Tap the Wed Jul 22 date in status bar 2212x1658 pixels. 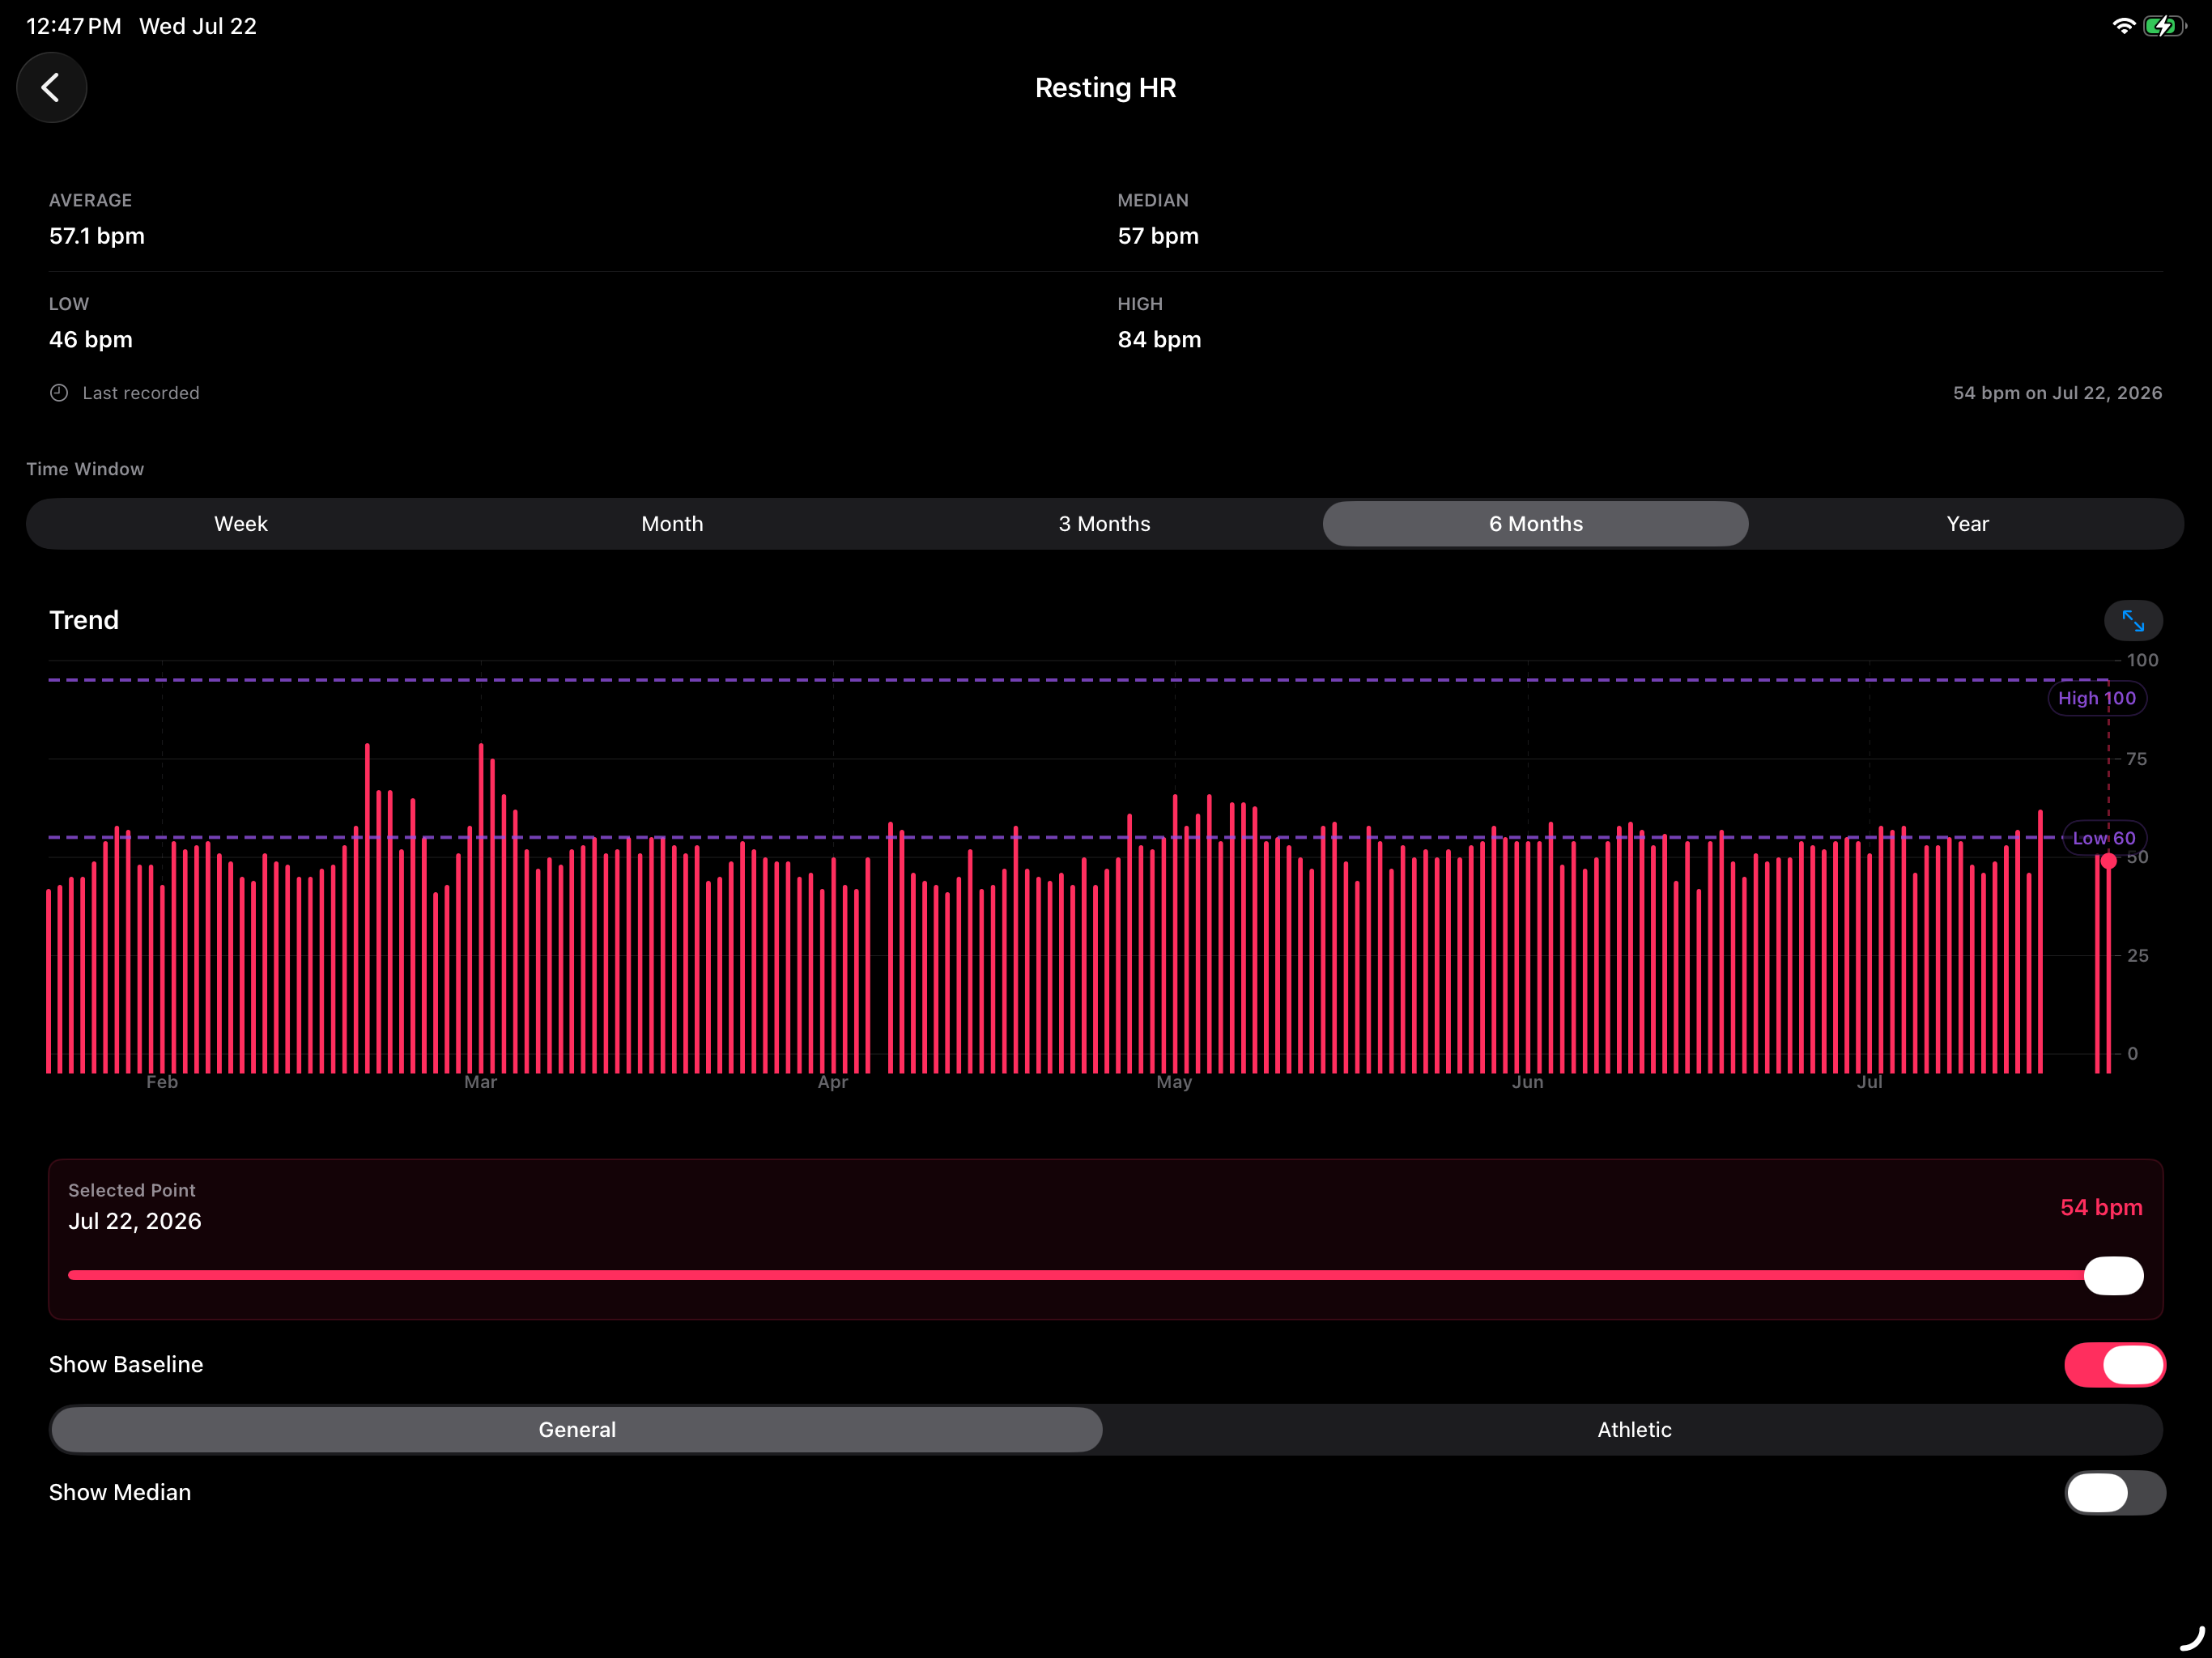[198, 26]
